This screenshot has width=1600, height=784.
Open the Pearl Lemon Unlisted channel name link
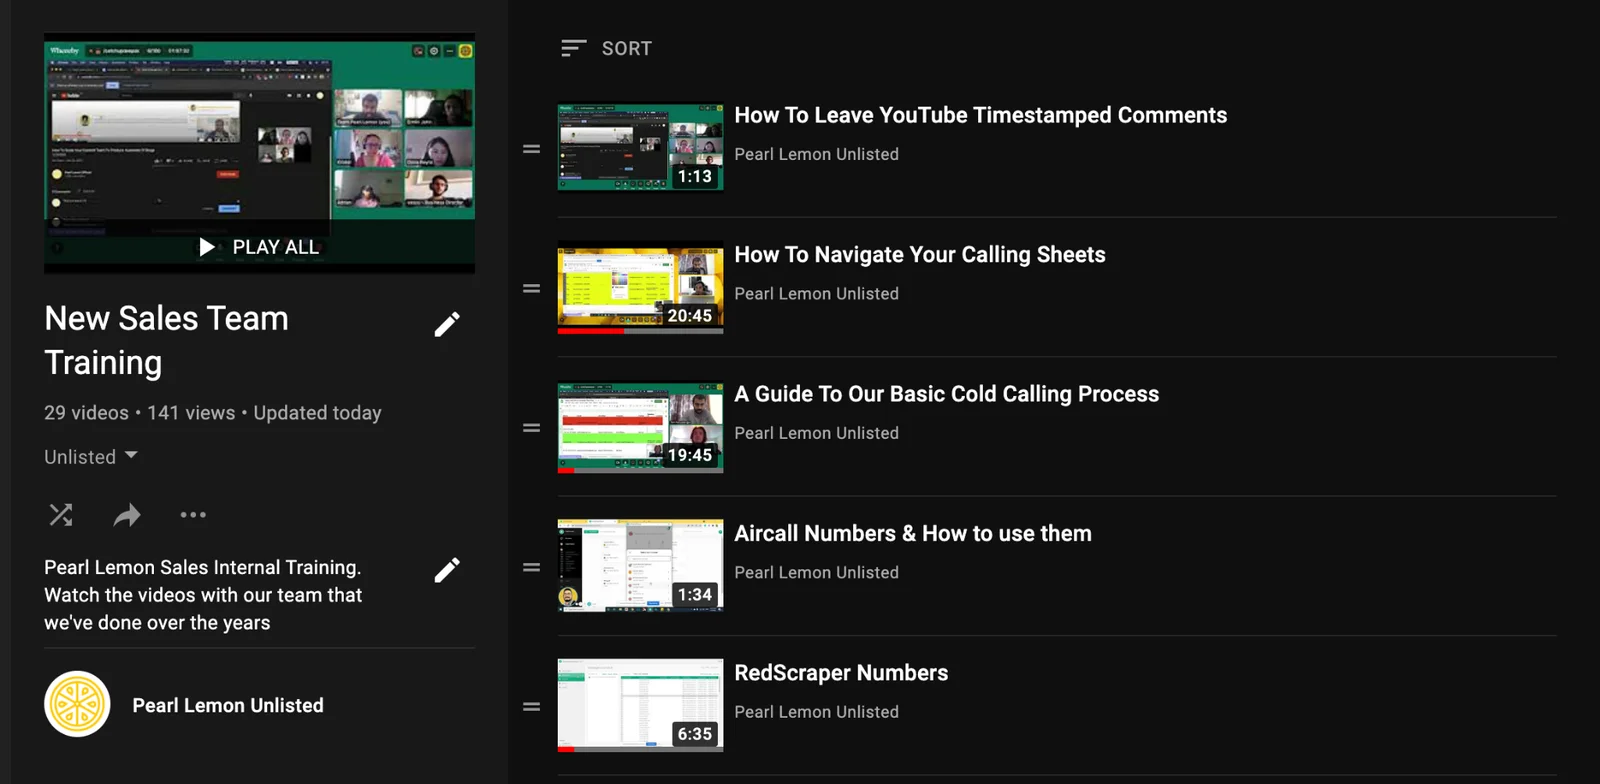click(228, 705)
